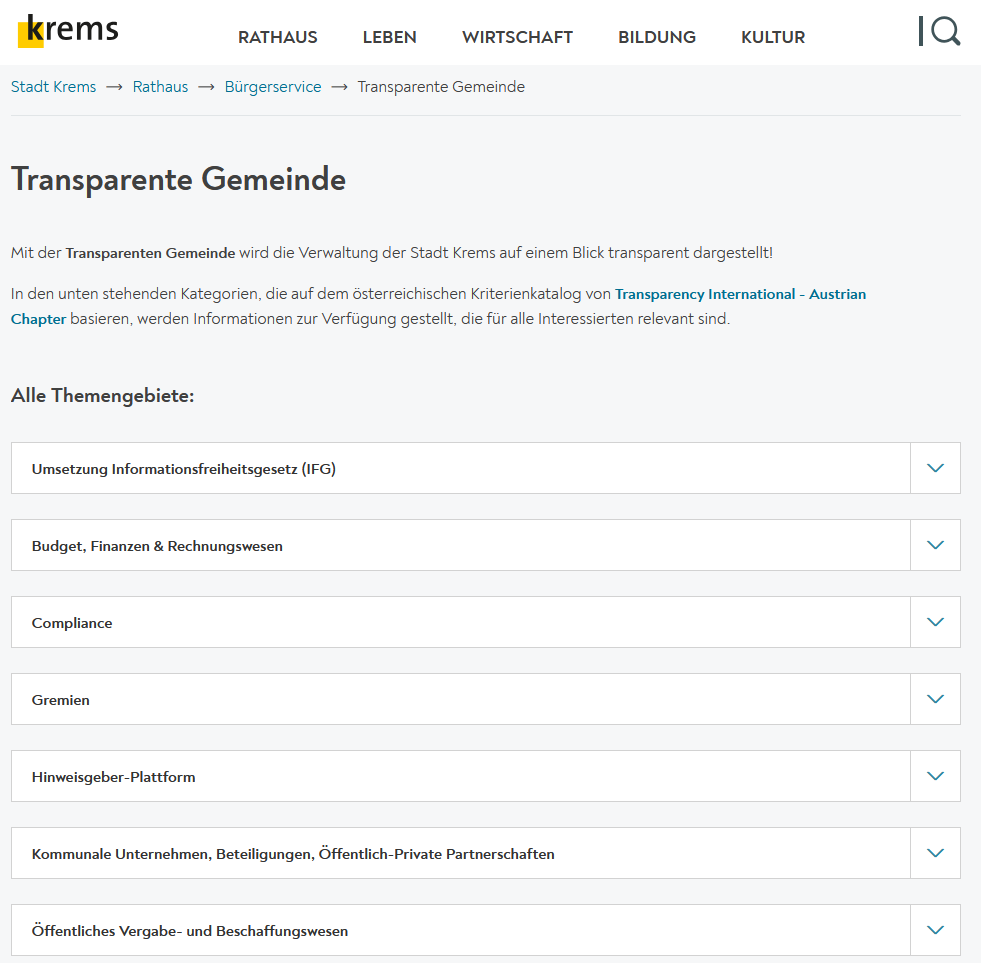Open the LEBEN menu
Image resolution: width=981 pixels, height=963 pixels.
tap(389, 37)
